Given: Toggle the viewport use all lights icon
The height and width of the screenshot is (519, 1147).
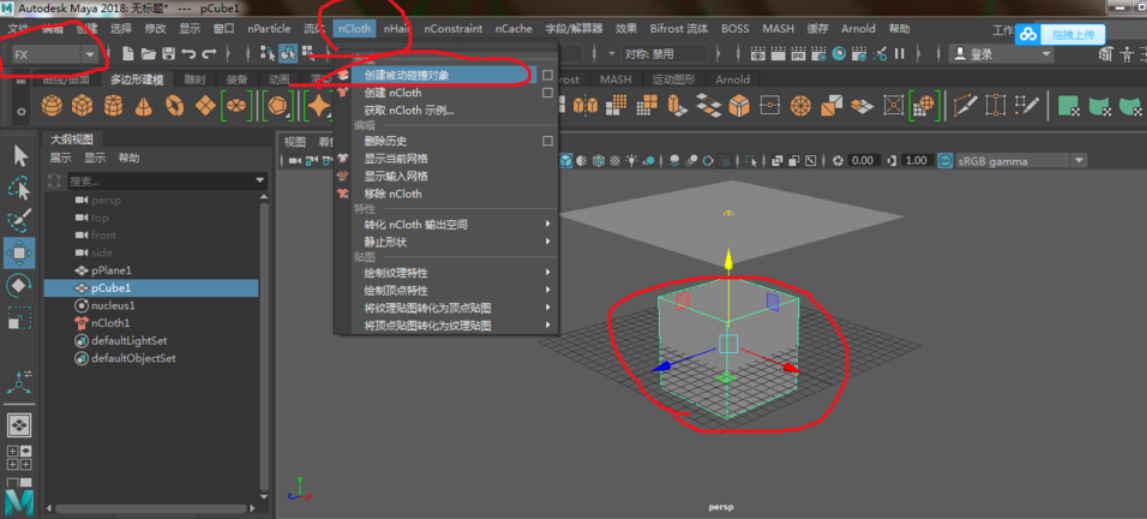Looking at the screenshot, I should [631, 160].
